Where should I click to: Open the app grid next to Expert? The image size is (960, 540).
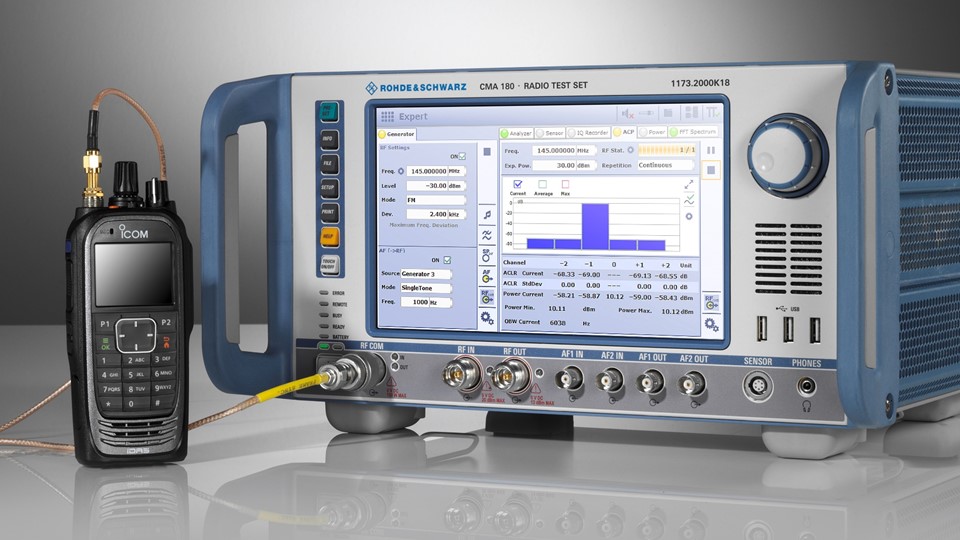tap(387, 116)
